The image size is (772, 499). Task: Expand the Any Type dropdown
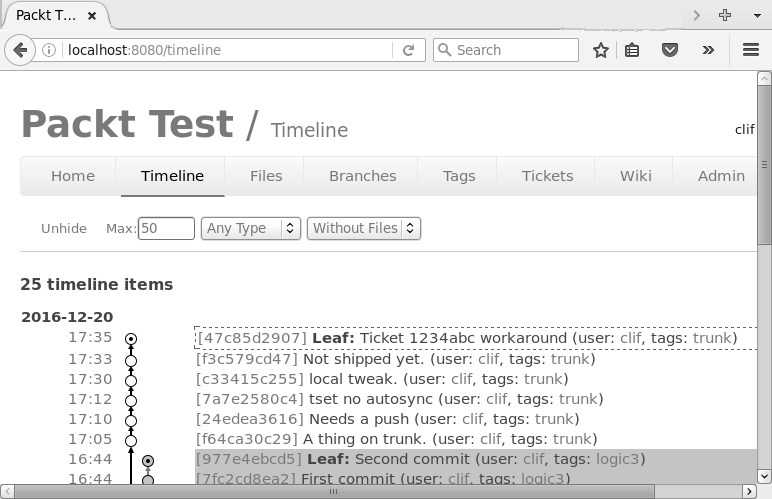point(250,228)
